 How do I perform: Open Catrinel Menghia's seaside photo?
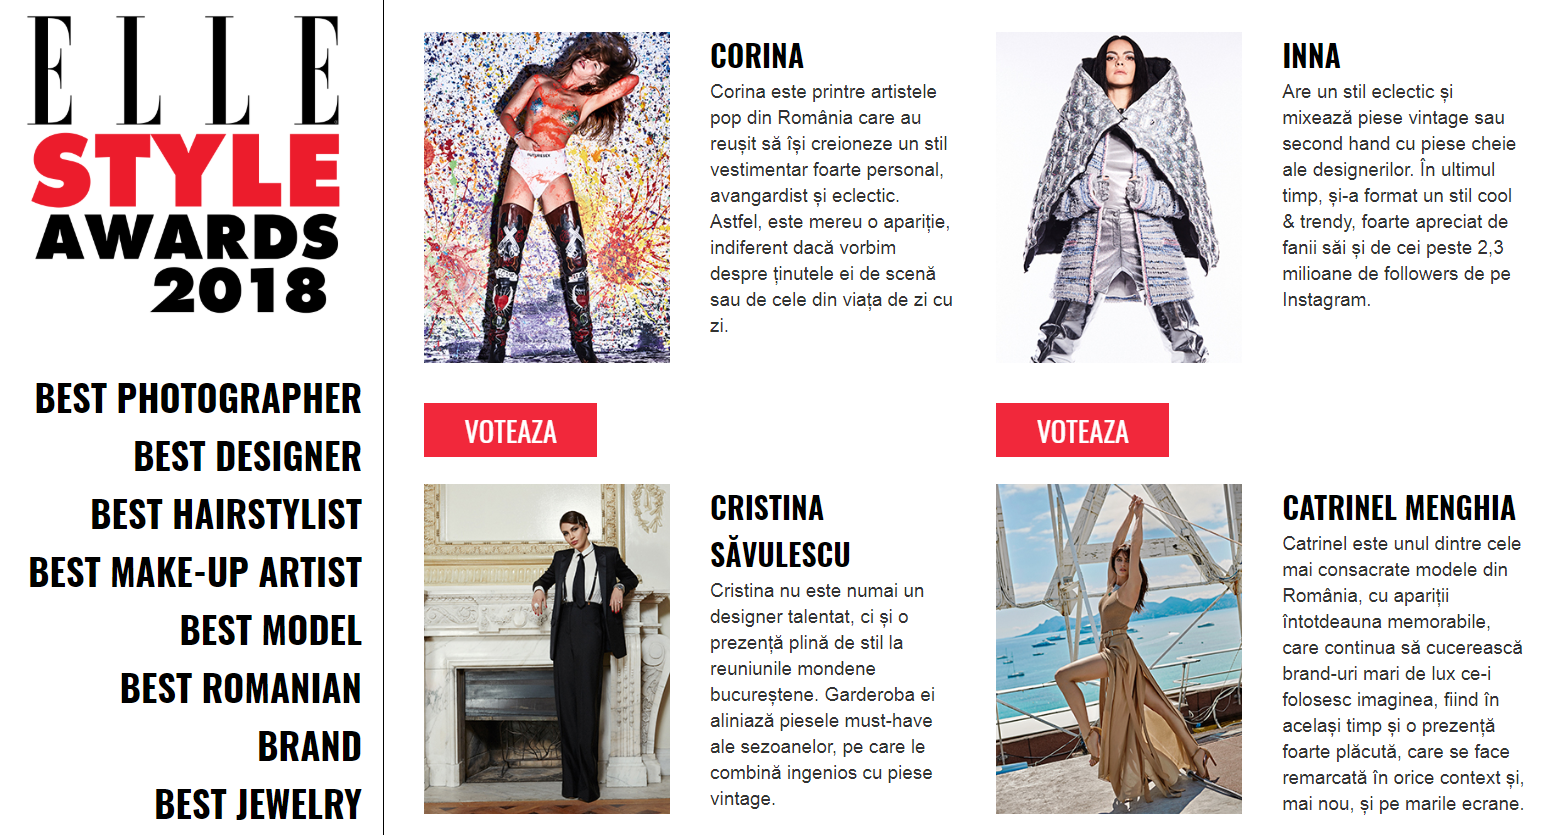(x=1119, y=649)
